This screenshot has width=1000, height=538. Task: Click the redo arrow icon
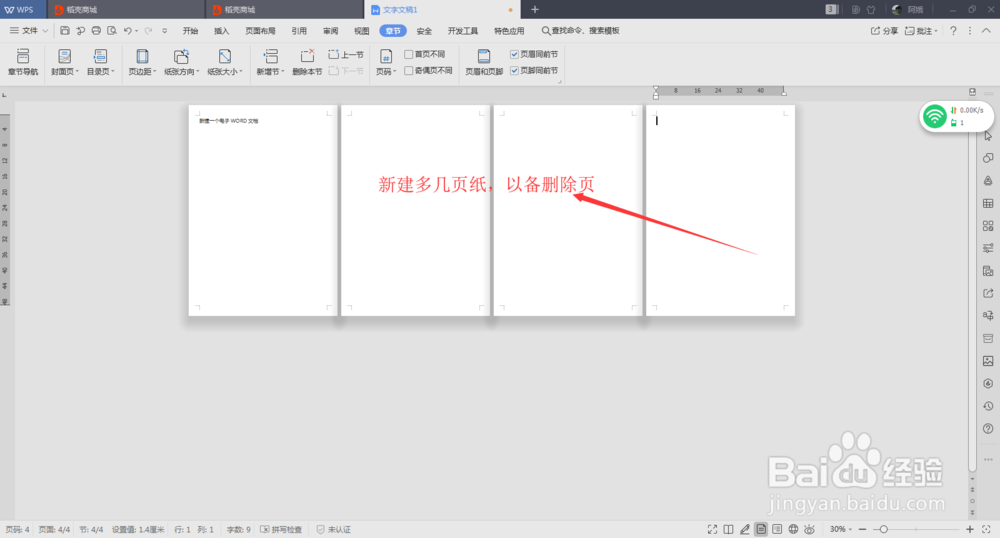click(149, 31)
